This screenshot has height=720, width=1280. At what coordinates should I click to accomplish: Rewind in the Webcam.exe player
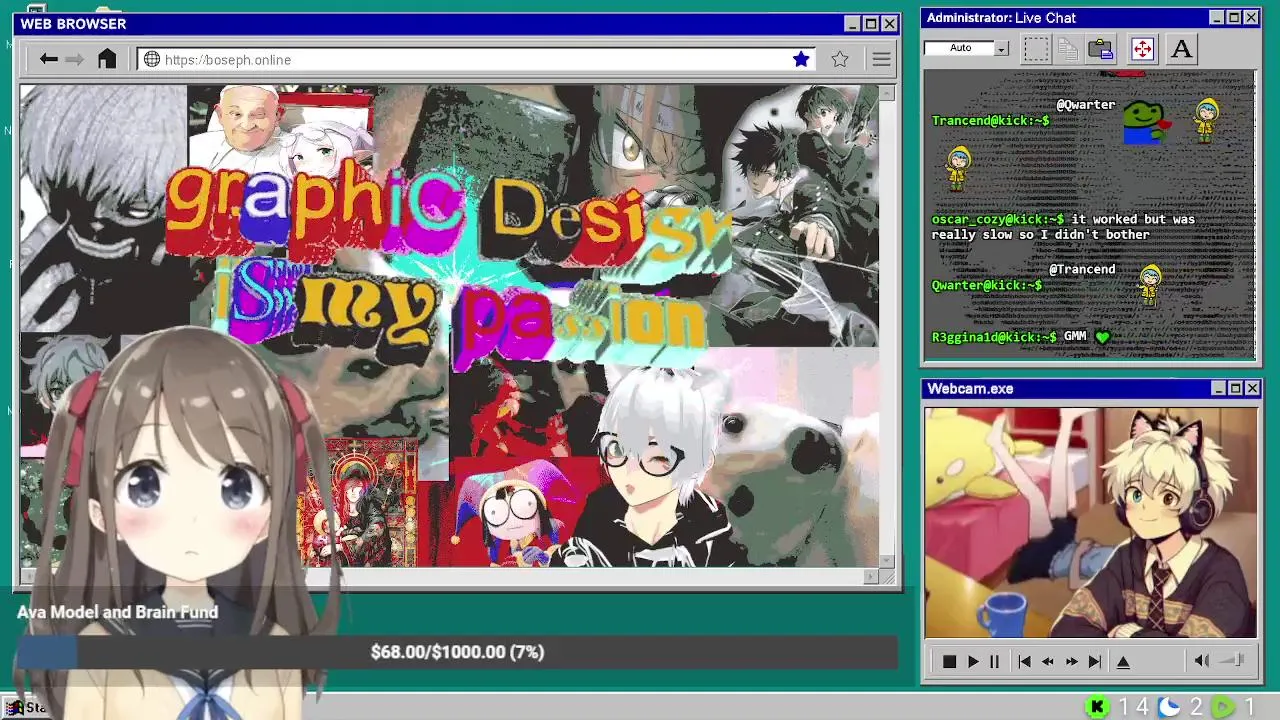pyautogui.click(x=1048, y=661)
